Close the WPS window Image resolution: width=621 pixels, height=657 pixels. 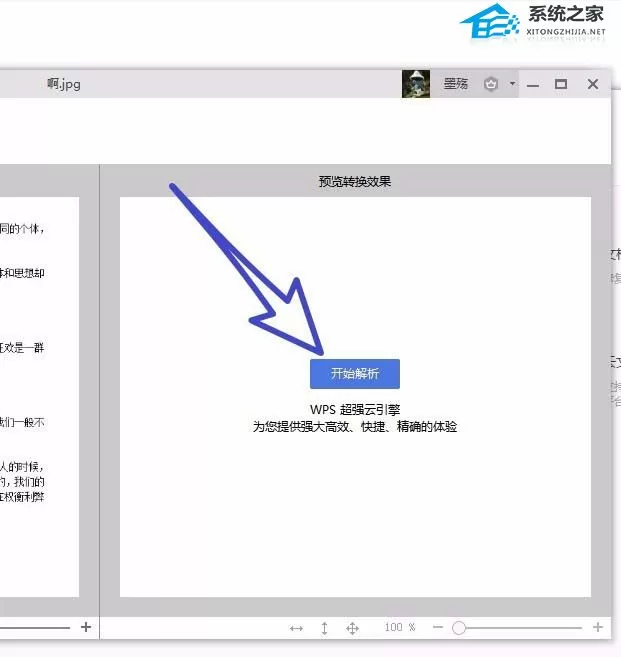593,84
